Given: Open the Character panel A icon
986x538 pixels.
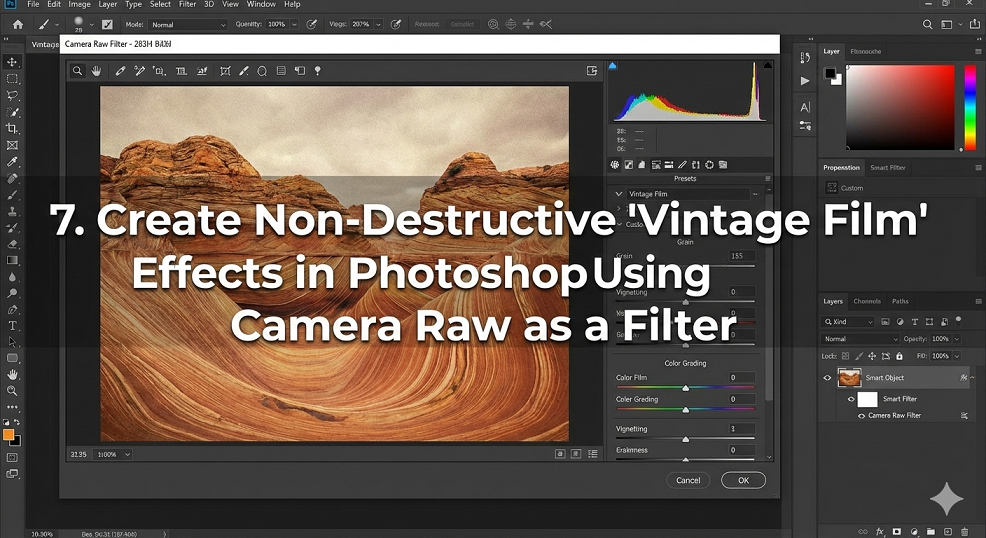Looking at the screenshot, I should click(x=805, y=107).
